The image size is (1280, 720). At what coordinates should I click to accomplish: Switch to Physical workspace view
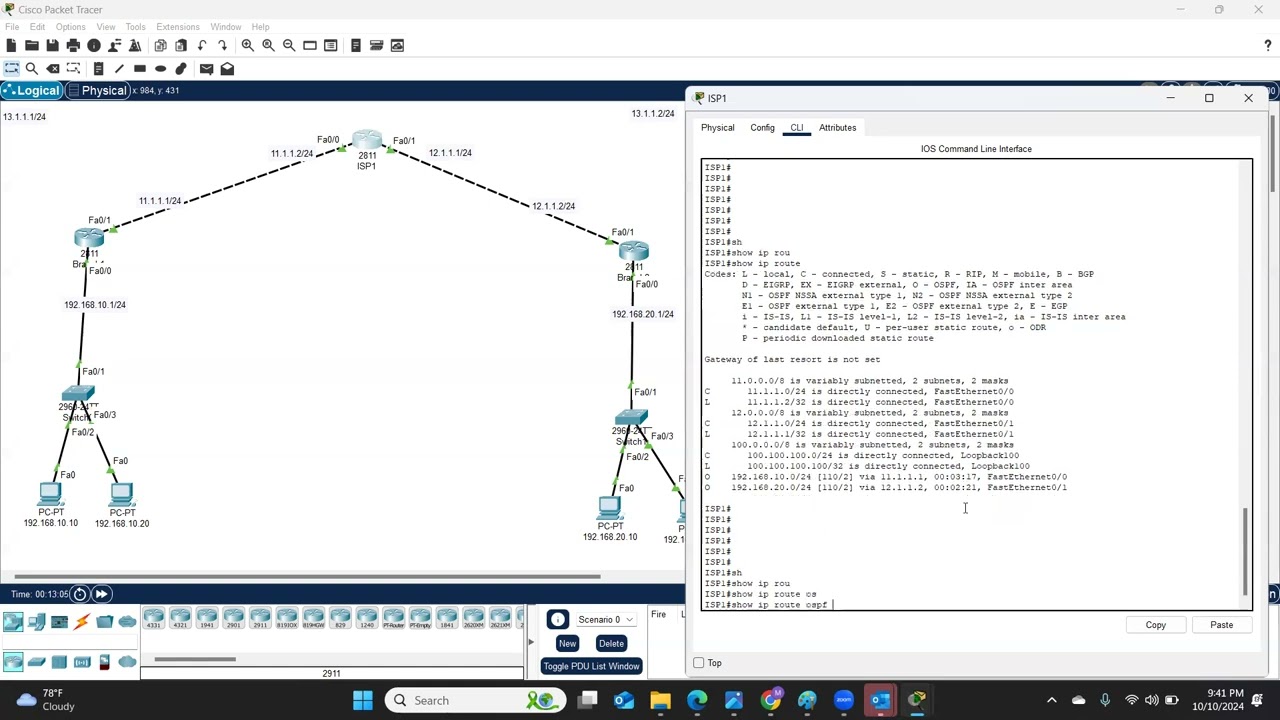pos(98,91)
